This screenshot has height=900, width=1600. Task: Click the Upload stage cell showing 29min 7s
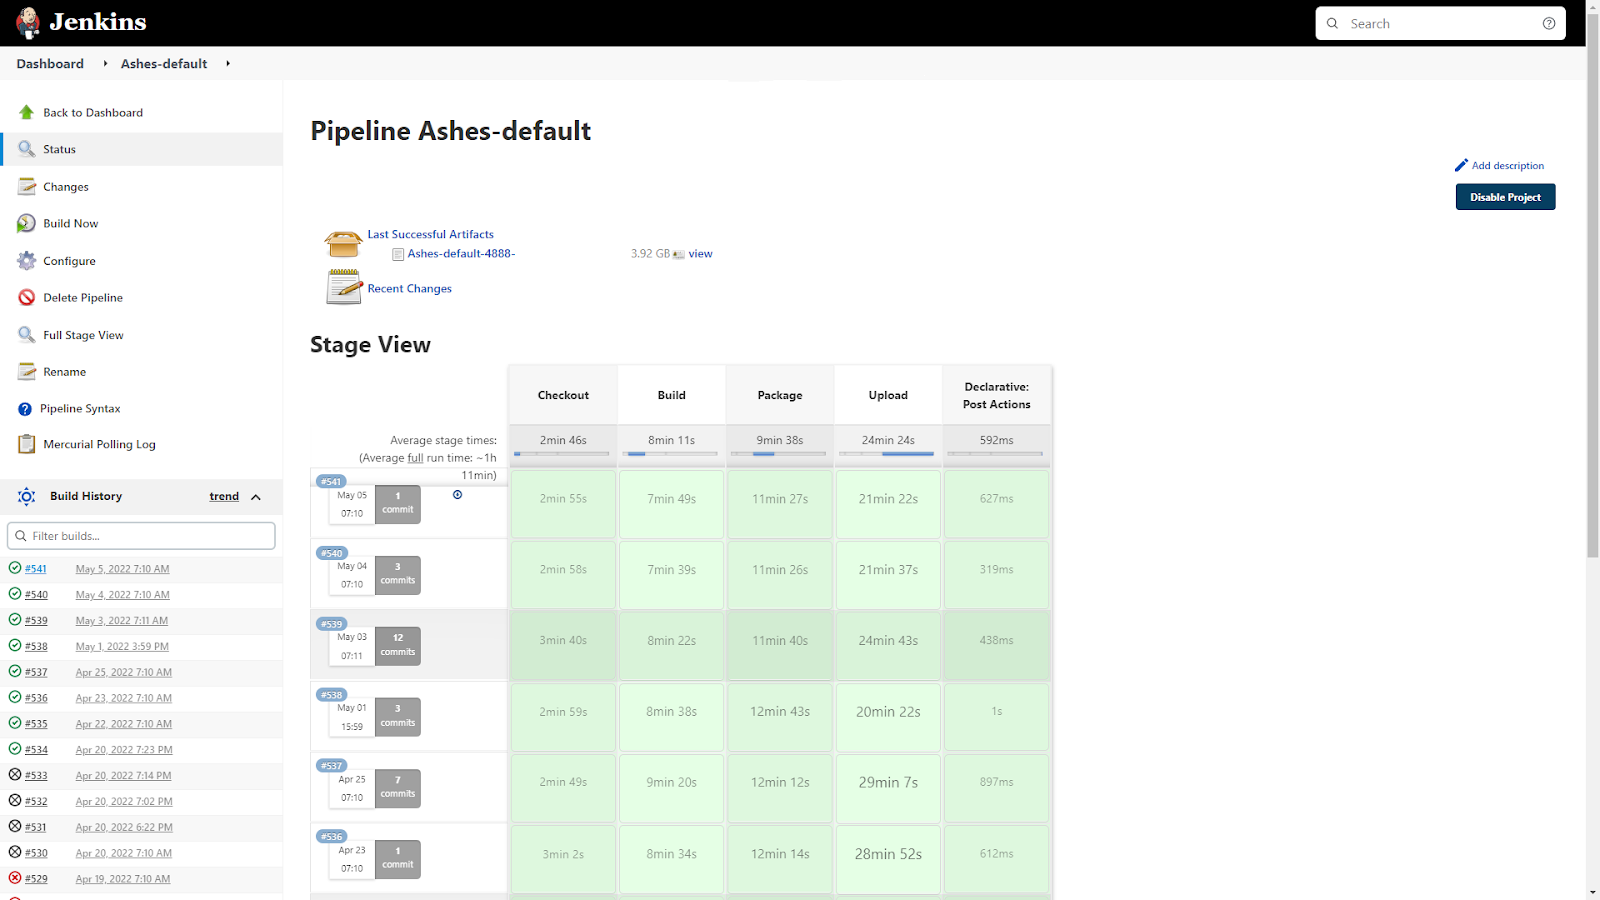coord(888,783)
